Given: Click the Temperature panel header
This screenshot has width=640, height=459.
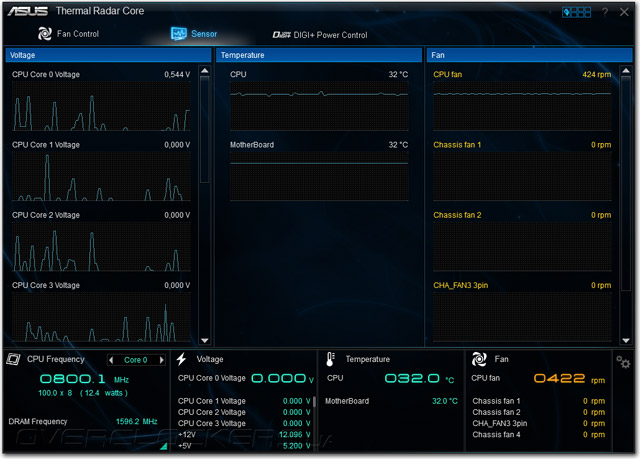Looking at the screenshot, I should [319, 55].
